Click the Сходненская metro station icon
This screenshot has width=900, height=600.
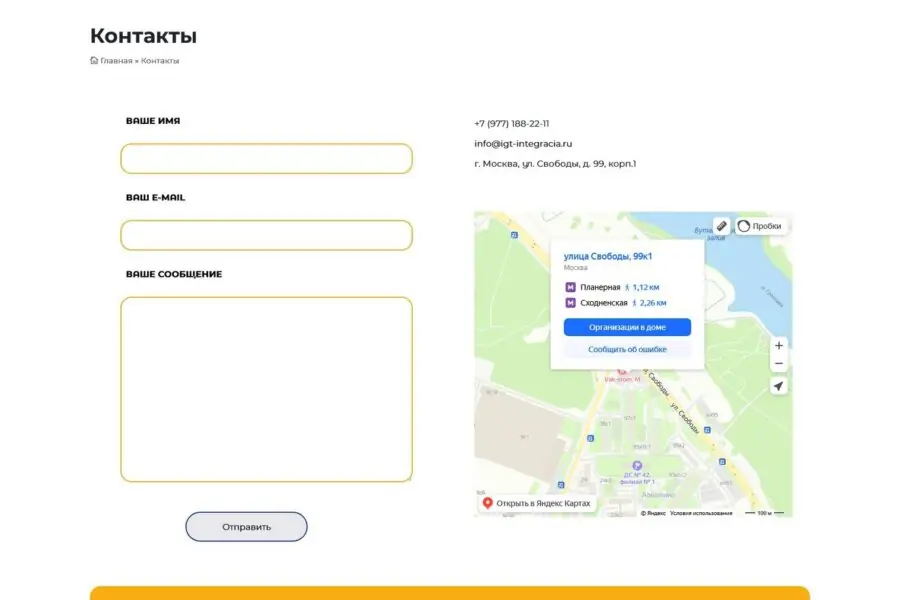coord(570,302)
